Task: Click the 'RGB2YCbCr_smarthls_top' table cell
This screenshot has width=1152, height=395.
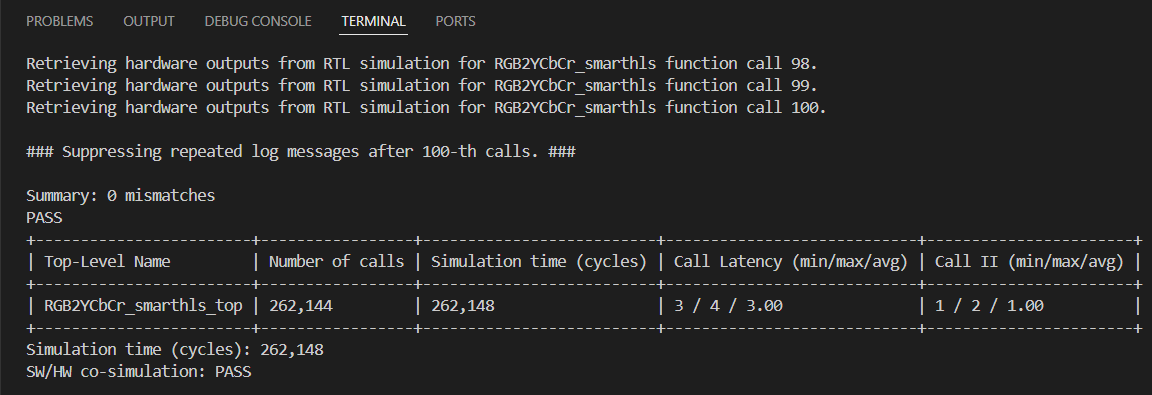Action: [143, 305]
